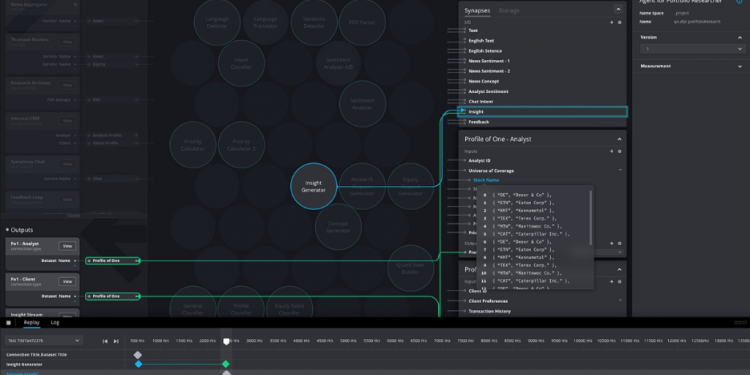Open the gear beside Analyst Inputs
This screenshot has height=375, width=750.
click(619, 151)
